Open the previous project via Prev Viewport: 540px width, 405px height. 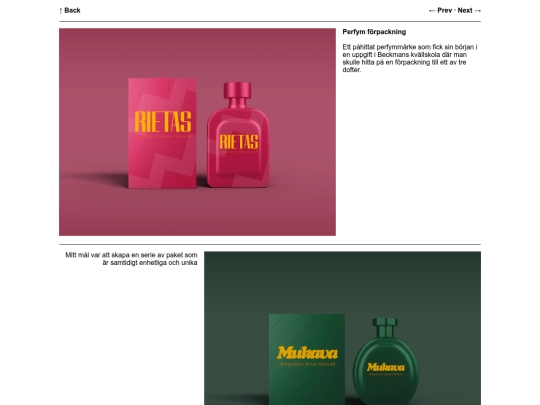click(x=440, y=10)
